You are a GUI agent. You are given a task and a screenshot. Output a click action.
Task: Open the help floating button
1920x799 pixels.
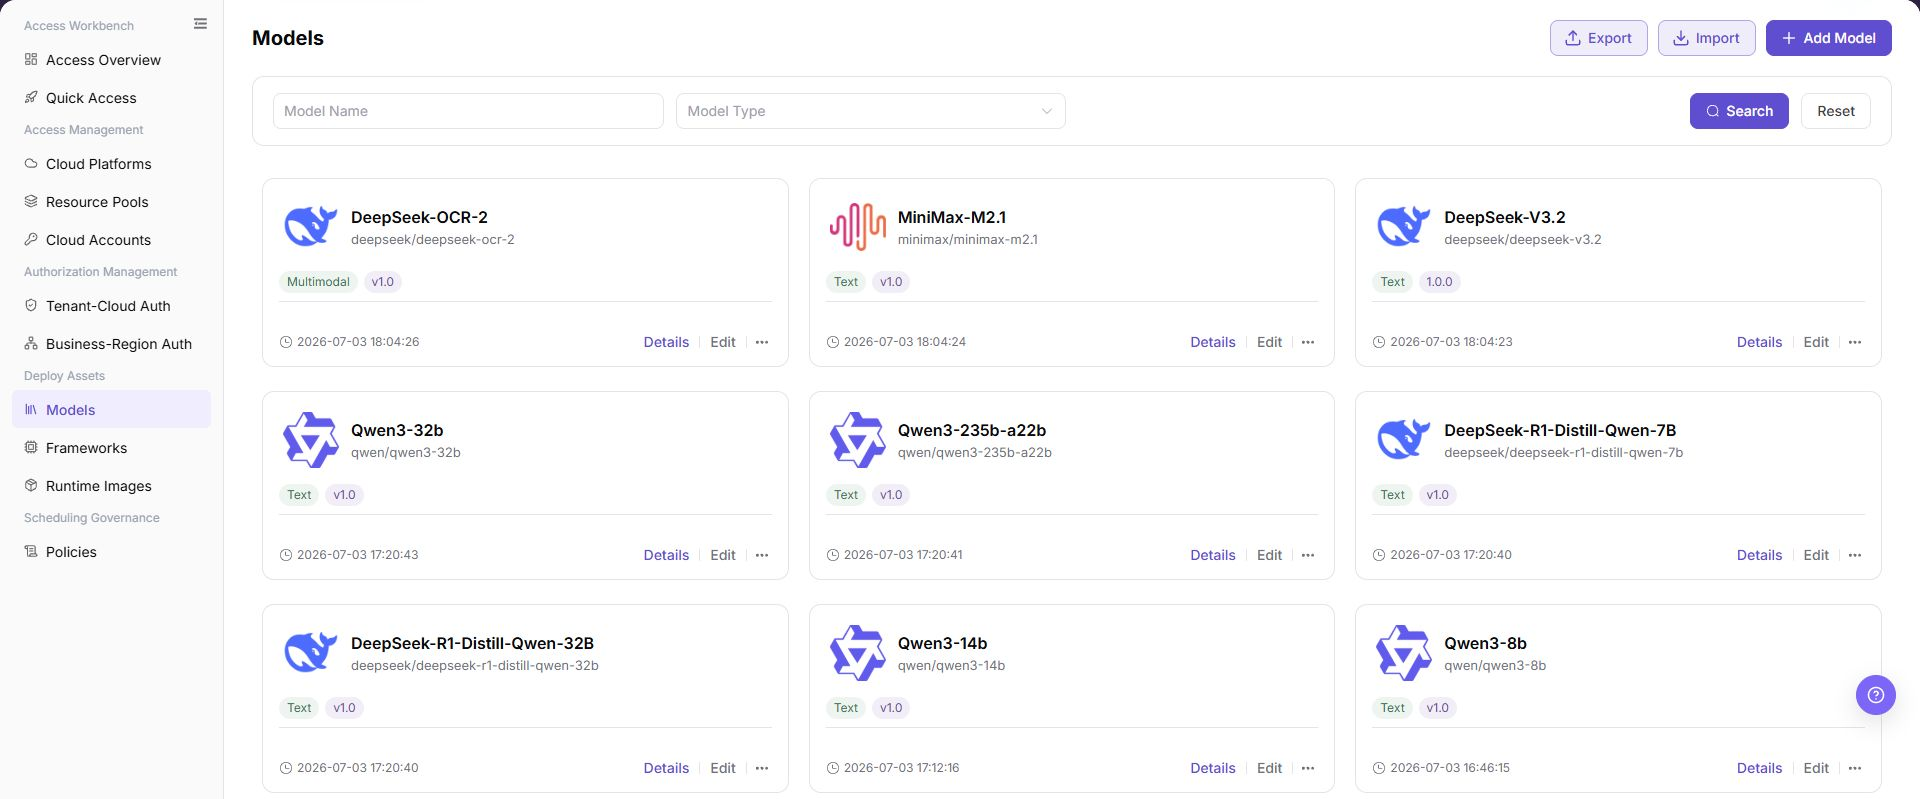point(1875,695)
